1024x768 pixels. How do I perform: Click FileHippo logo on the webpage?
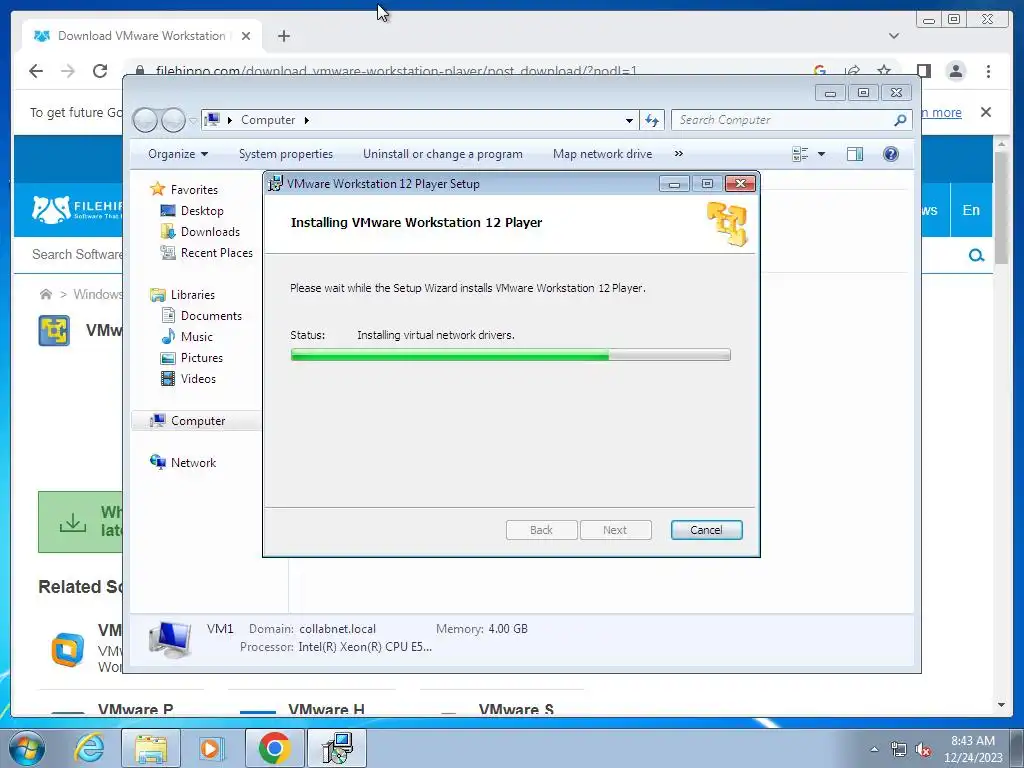(78, 209)
